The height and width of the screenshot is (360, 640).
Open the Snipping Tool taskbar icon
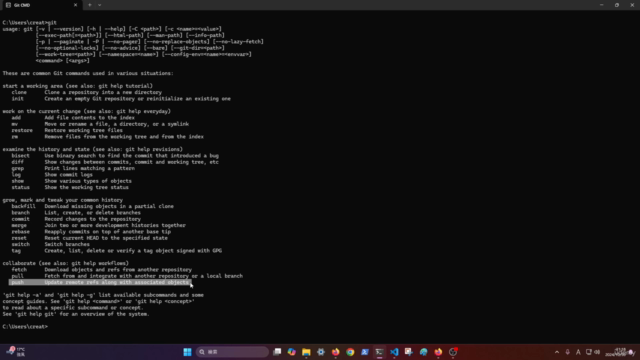click(x=409, y=352)
